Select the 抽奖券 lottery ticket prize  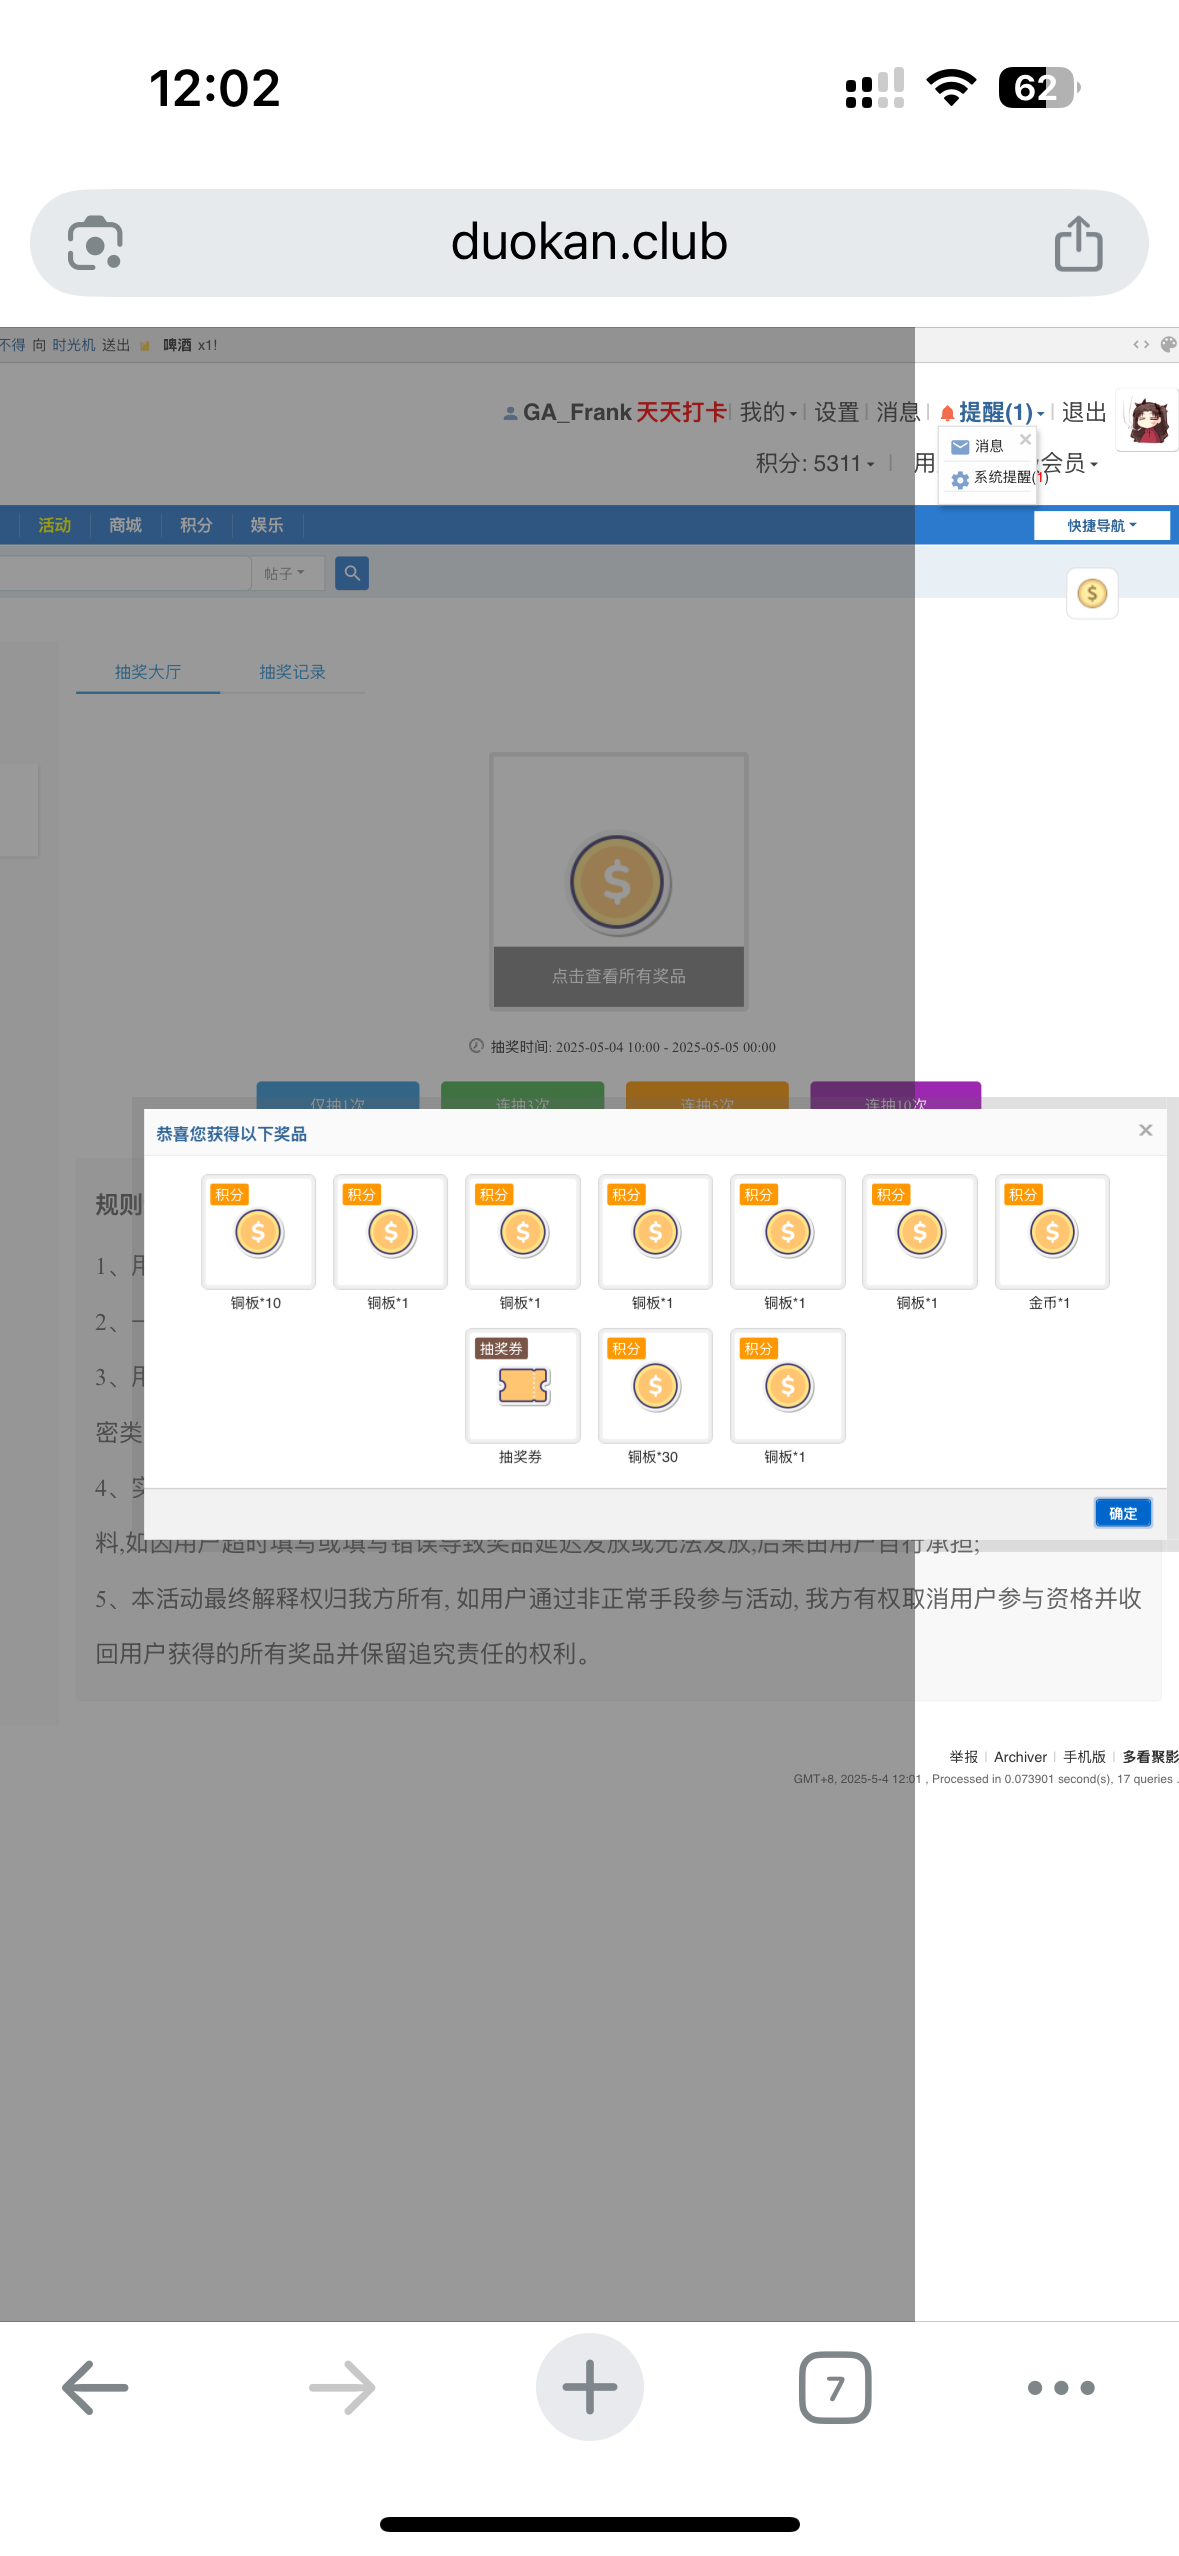pos(522,1386)
